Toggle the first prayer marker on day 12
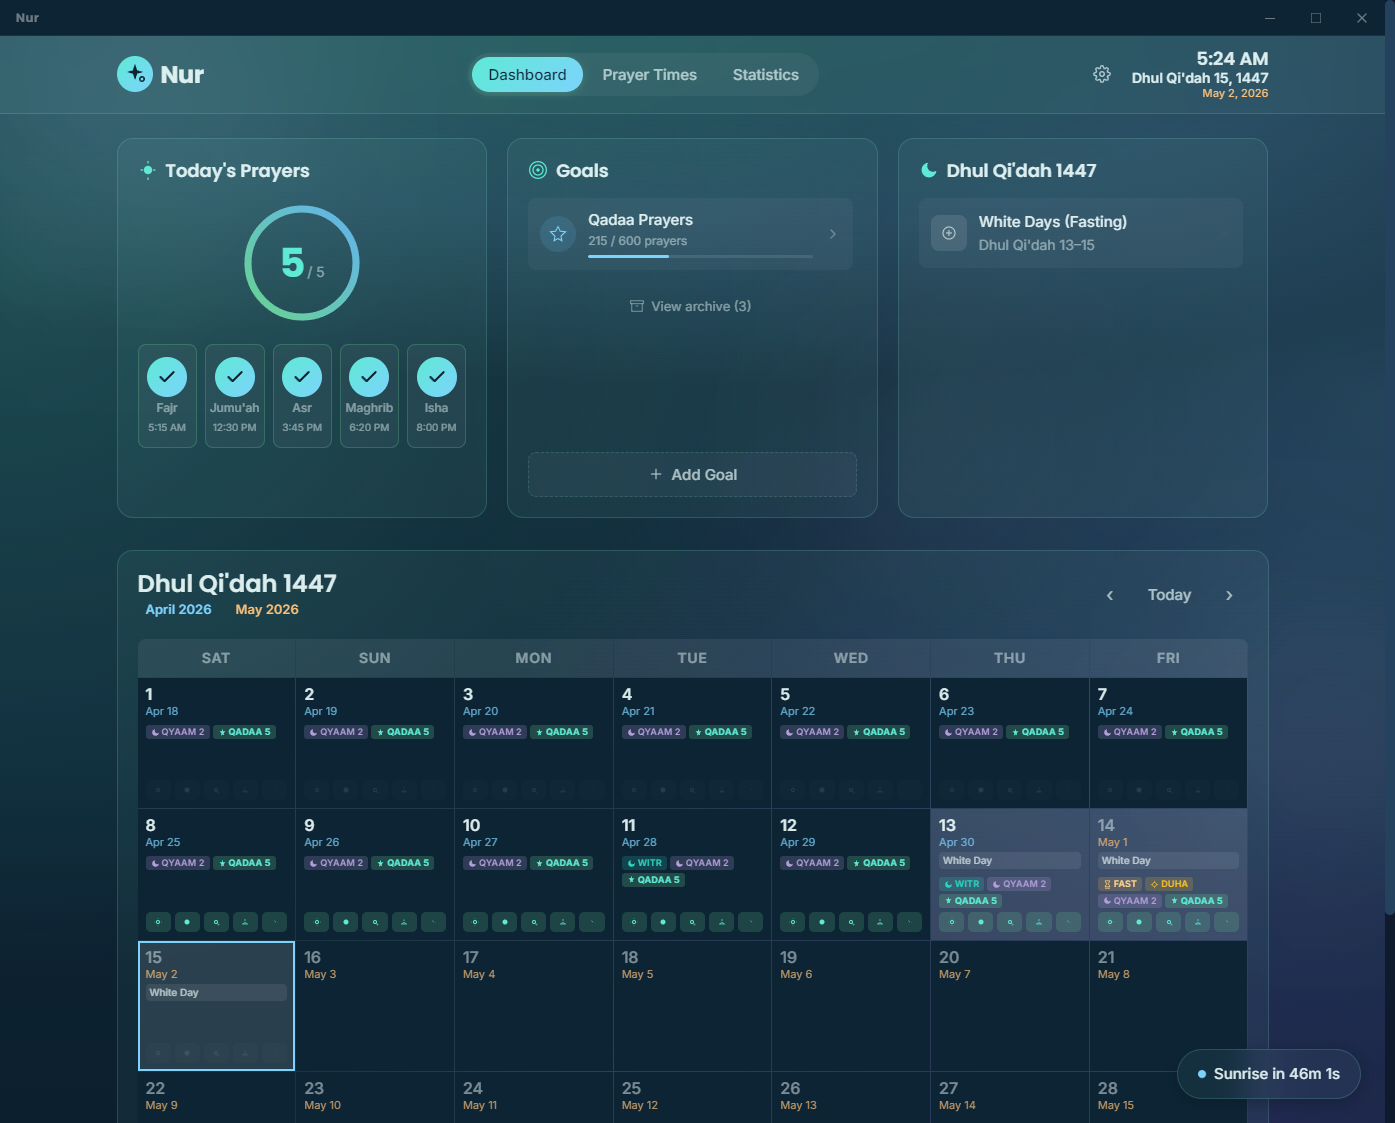 (793, 922)
